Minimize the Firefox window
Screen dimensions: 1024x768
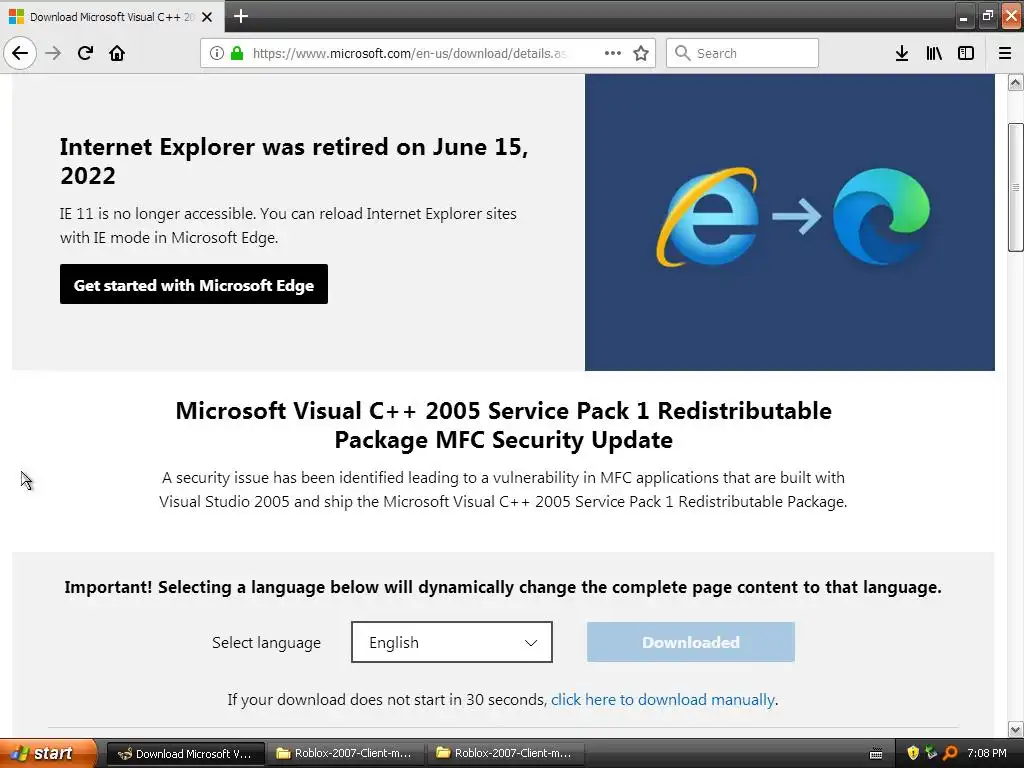click(x=963, y=17)
